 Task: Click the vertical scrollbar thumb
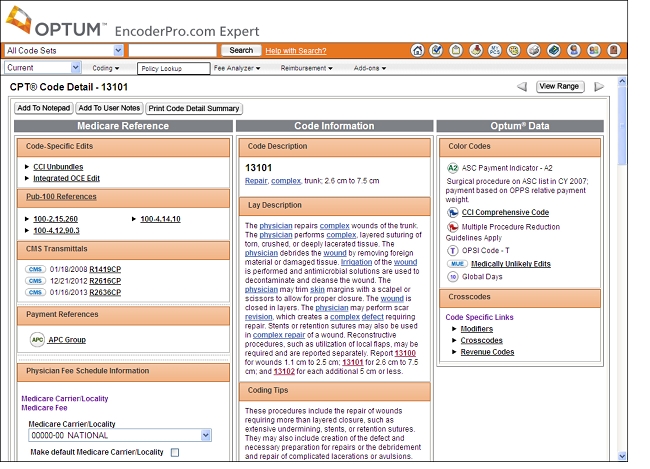coord(622,125)
